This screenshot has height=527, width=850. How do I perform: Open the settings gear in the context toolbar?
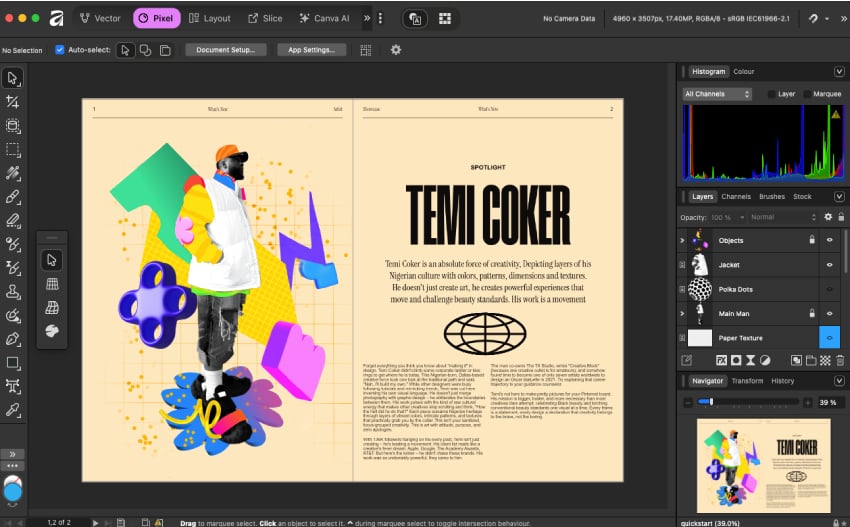coord(395,50)
